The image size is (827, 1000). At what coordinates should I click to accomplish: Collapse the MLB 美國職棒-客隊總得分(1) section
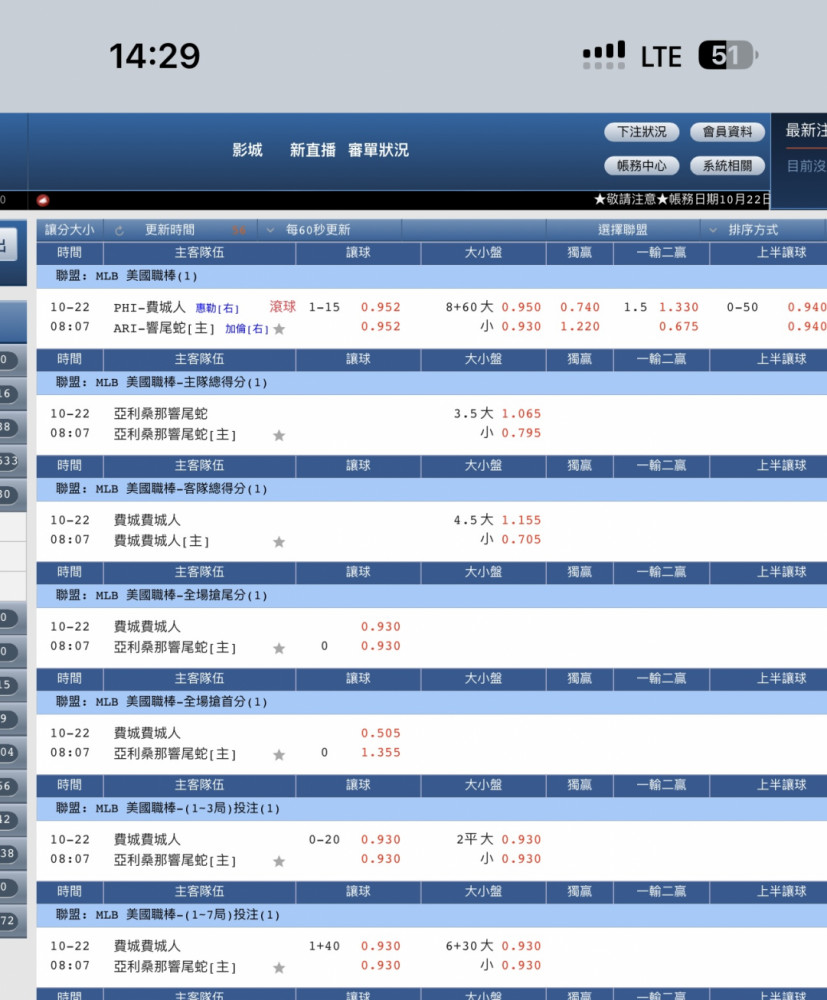click(432, 489)
